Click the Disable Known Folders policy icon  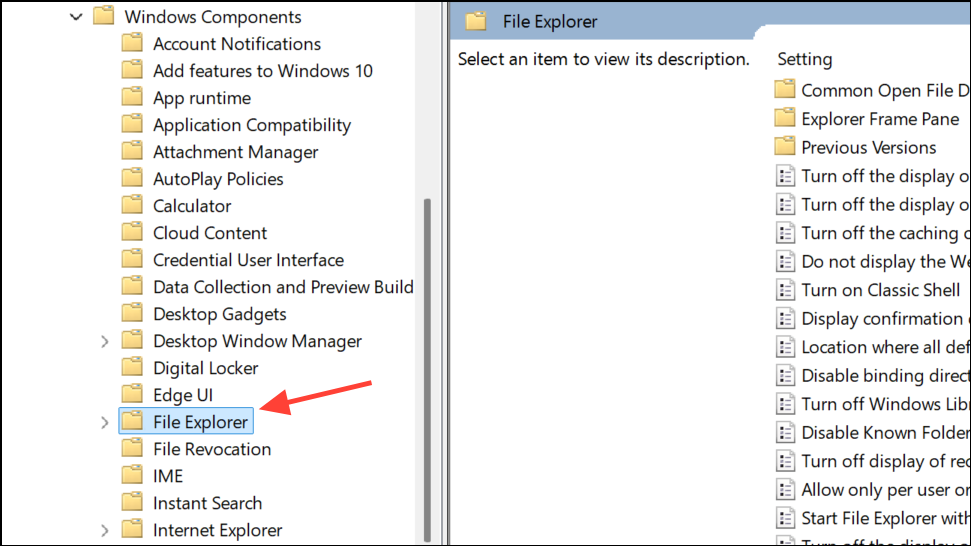tap(785, 433)
